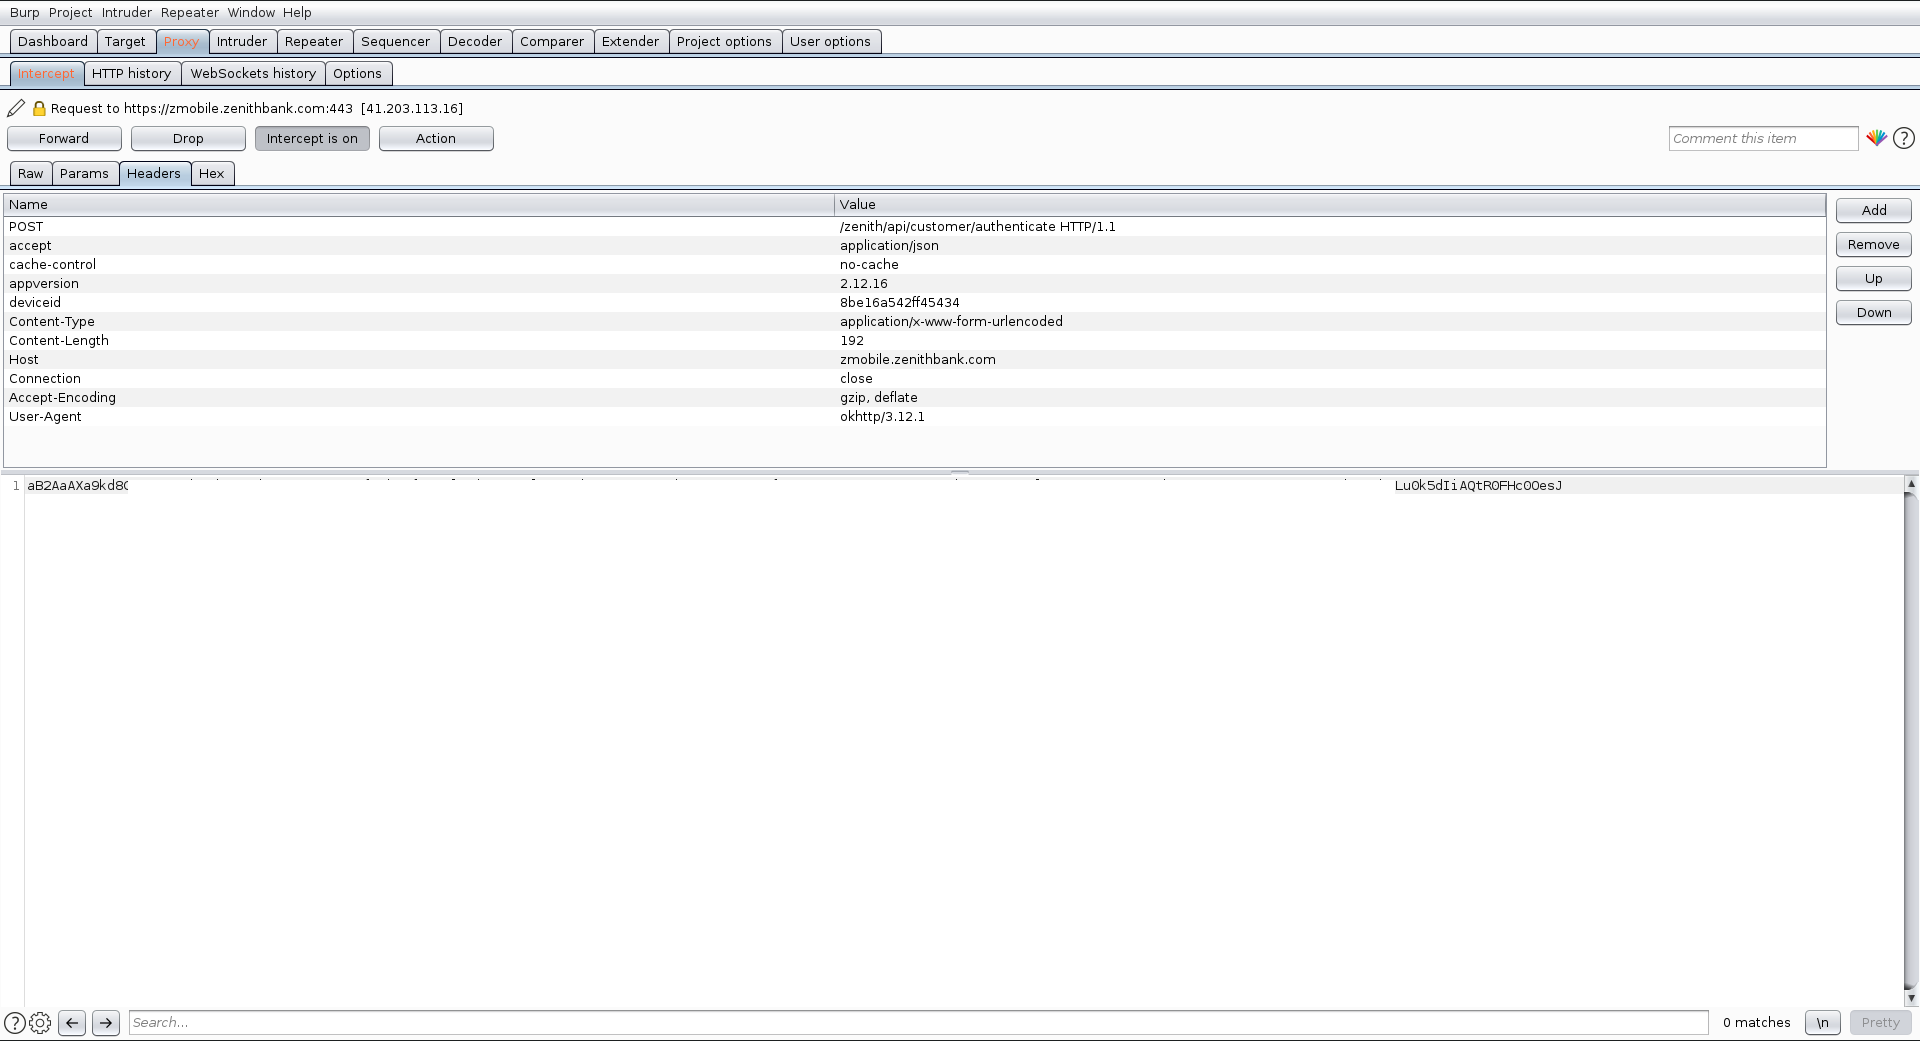The image size is (1920, 1041).
Task: Toggle the \n newline display button
Action: click(1822, 1022)
